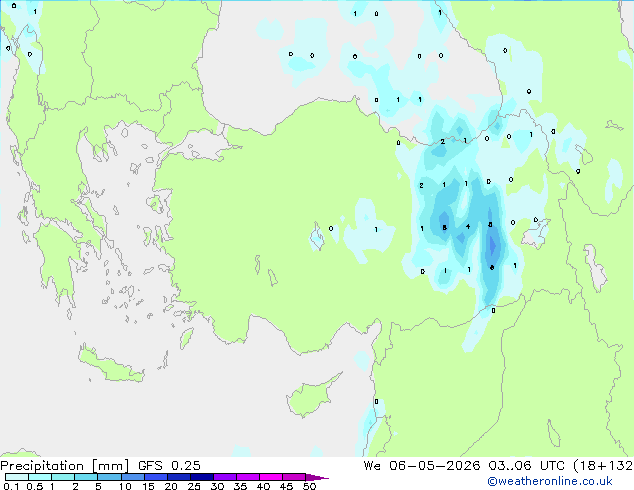Image resolution: width=634 pixels, height=490 pixels.
Task: Click legend value label '25'
Action: [x=194, y=486]
